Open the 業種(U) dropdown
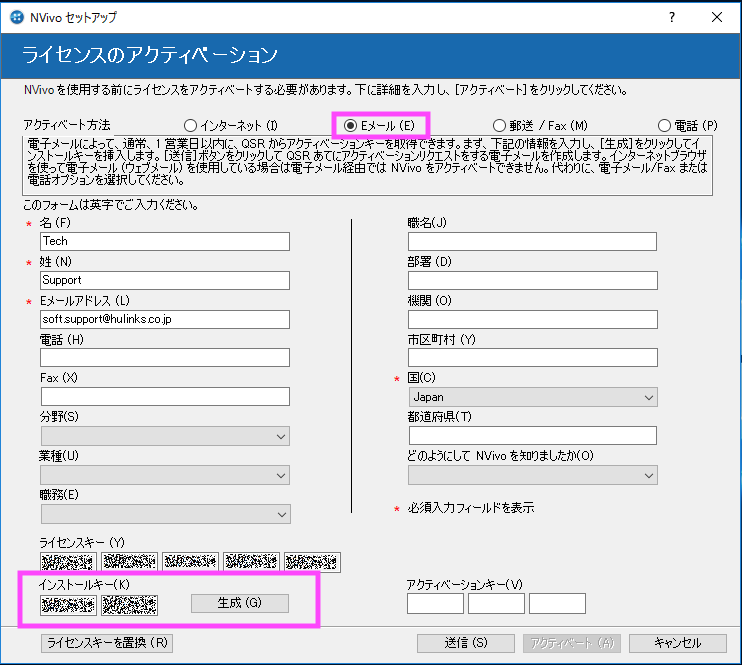Screen dimensions: 742x665 coord(165,475)
